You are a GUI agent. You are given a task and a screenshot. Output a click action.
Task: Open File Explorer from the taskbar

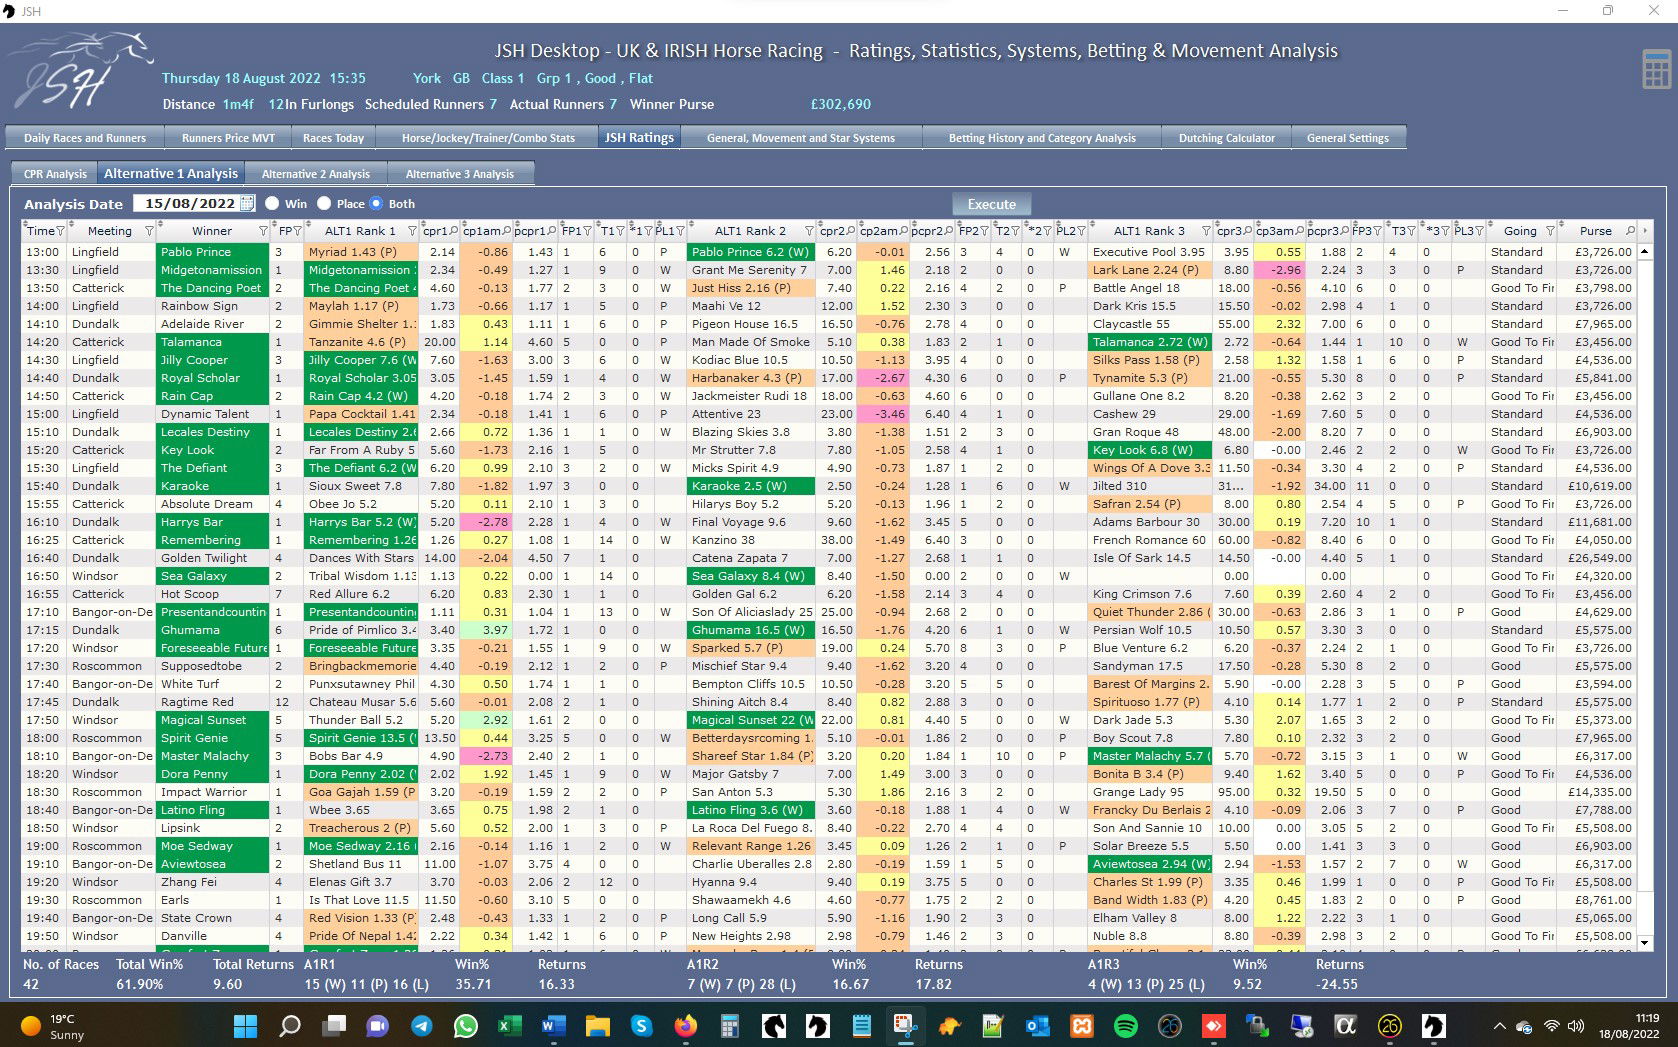pyautogui.click(x=597, y=1026)
